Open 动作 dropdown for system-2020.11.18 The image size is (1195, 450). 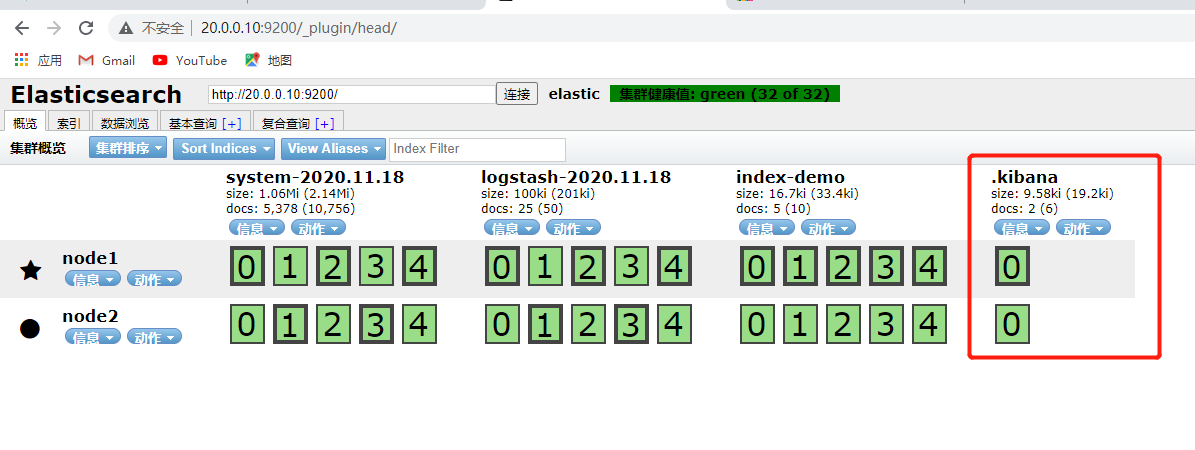(x=318, y=227)
